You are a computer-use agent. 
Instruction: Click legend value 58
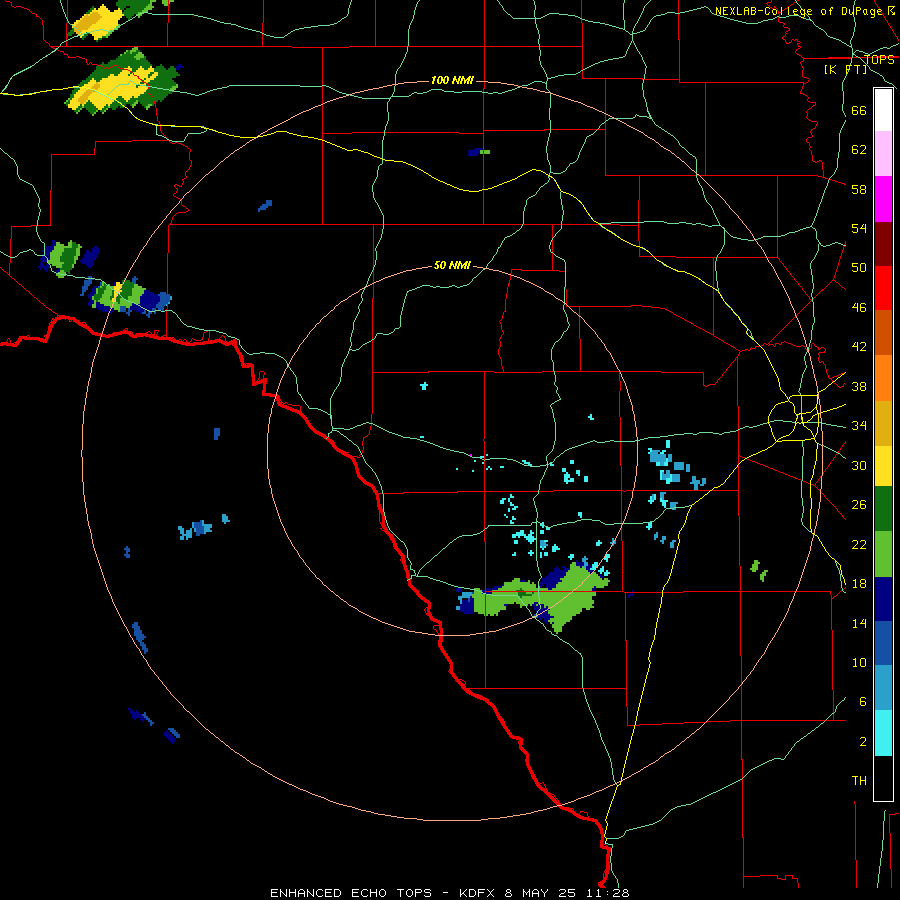[859, 189]
